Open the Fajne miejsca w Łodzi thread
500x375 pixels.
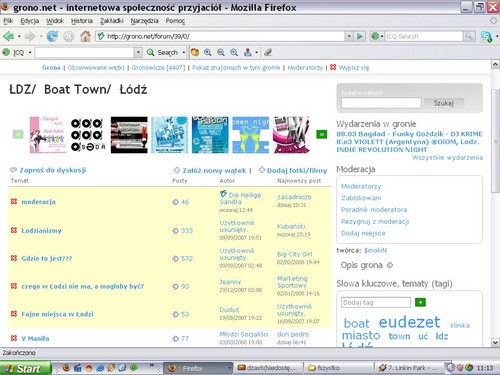pyautogui.click(x=57, y=314)
